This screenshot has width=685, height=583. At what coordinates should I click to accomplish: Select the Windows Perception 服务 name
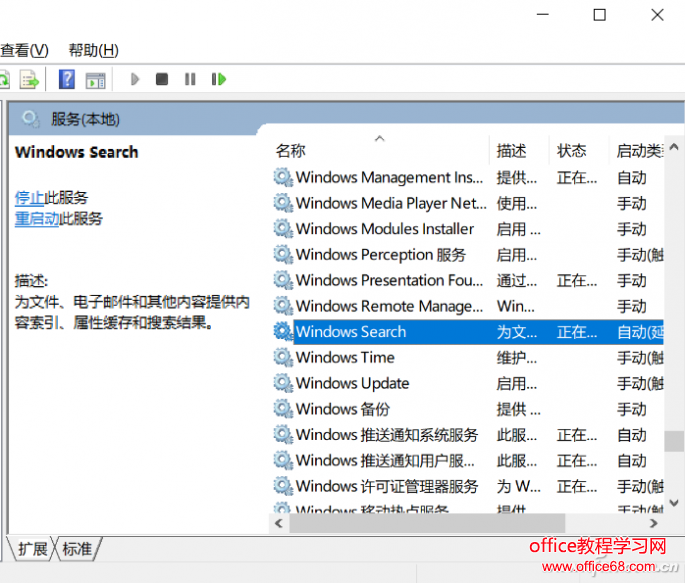coord(381,255)
